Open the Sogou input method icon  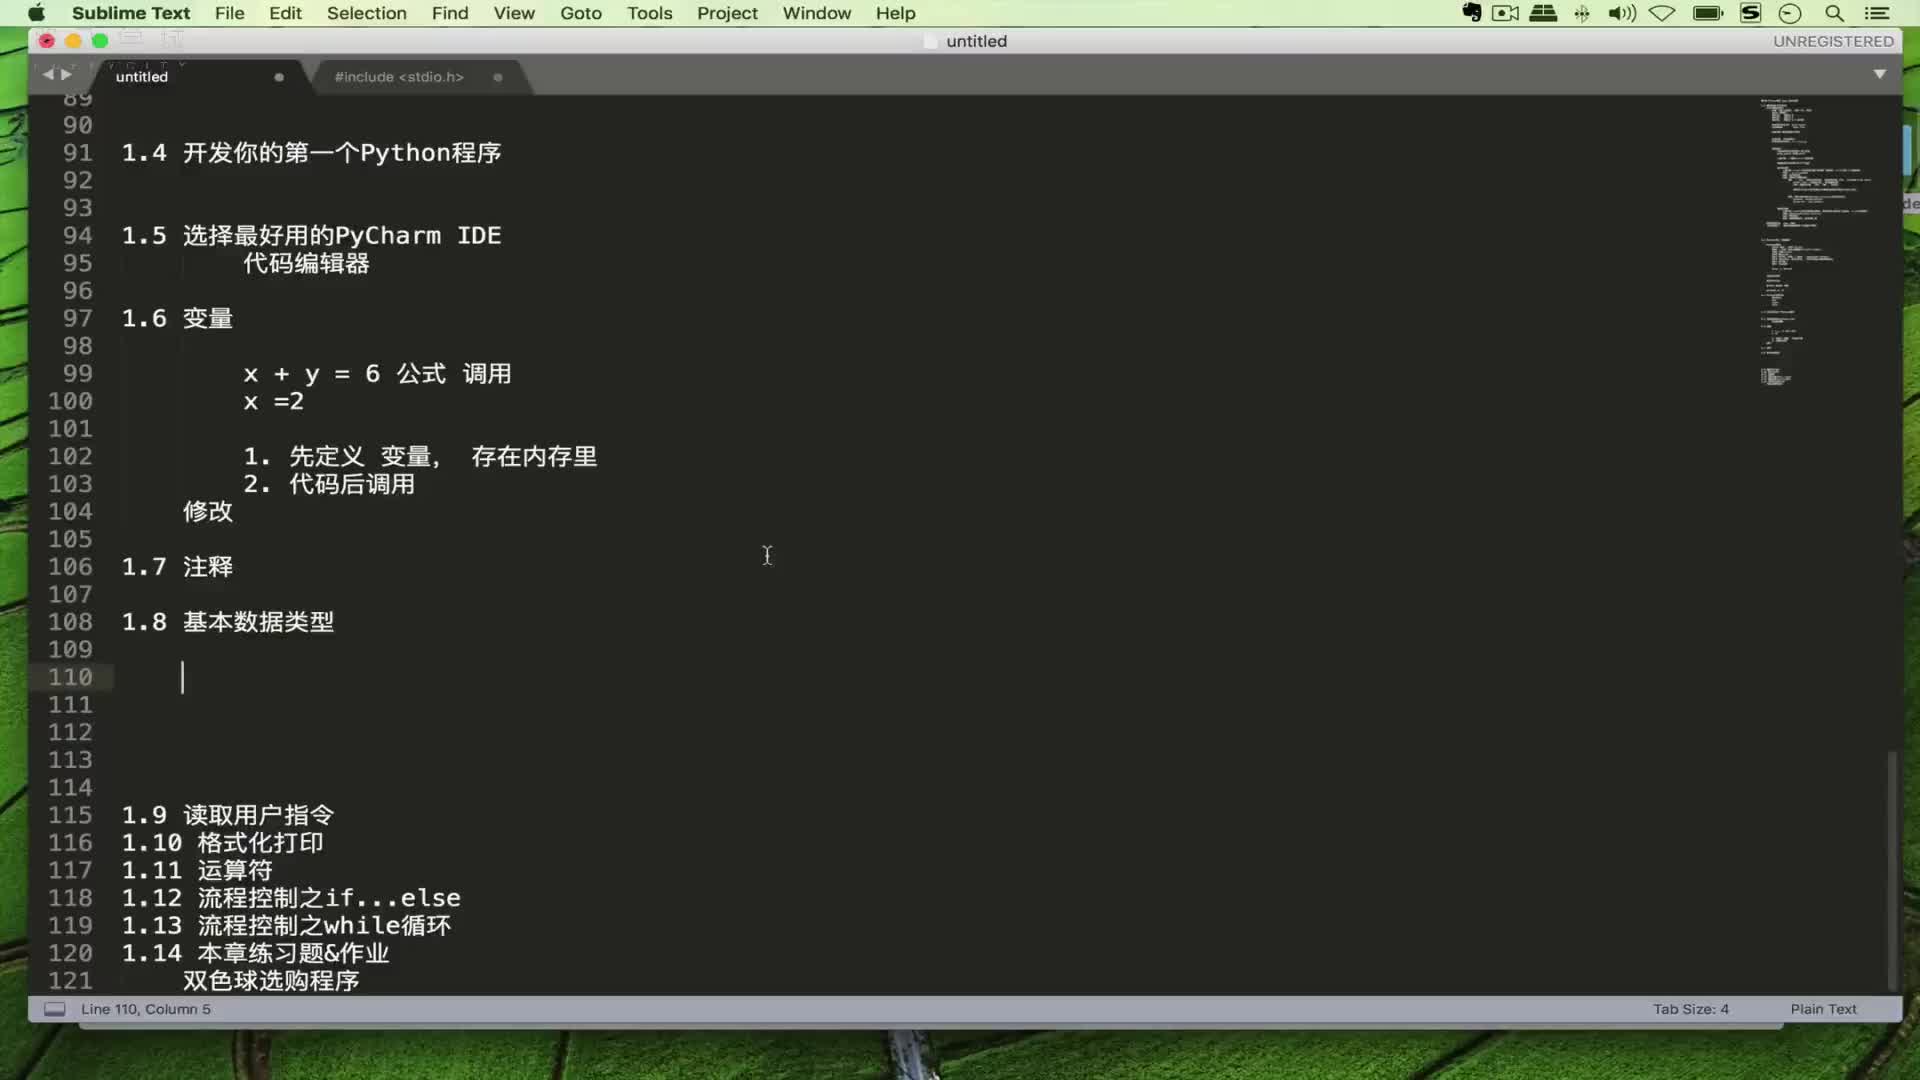pos(1750,13)
